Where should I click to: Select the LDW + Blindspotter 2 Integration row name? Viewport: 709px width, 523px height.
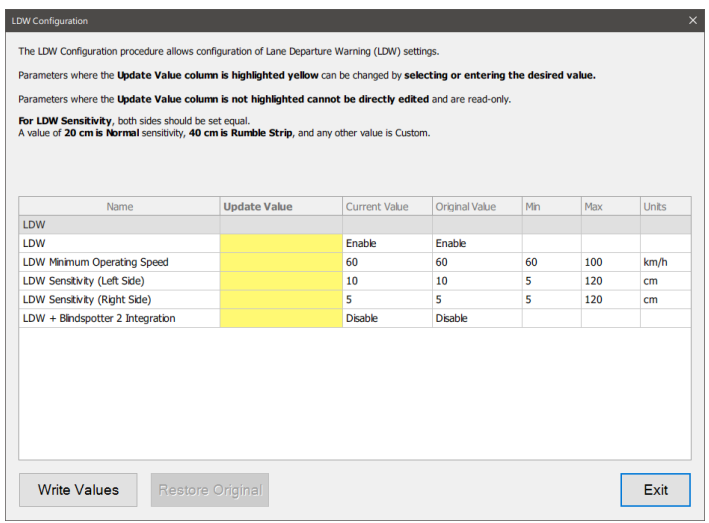98,318
